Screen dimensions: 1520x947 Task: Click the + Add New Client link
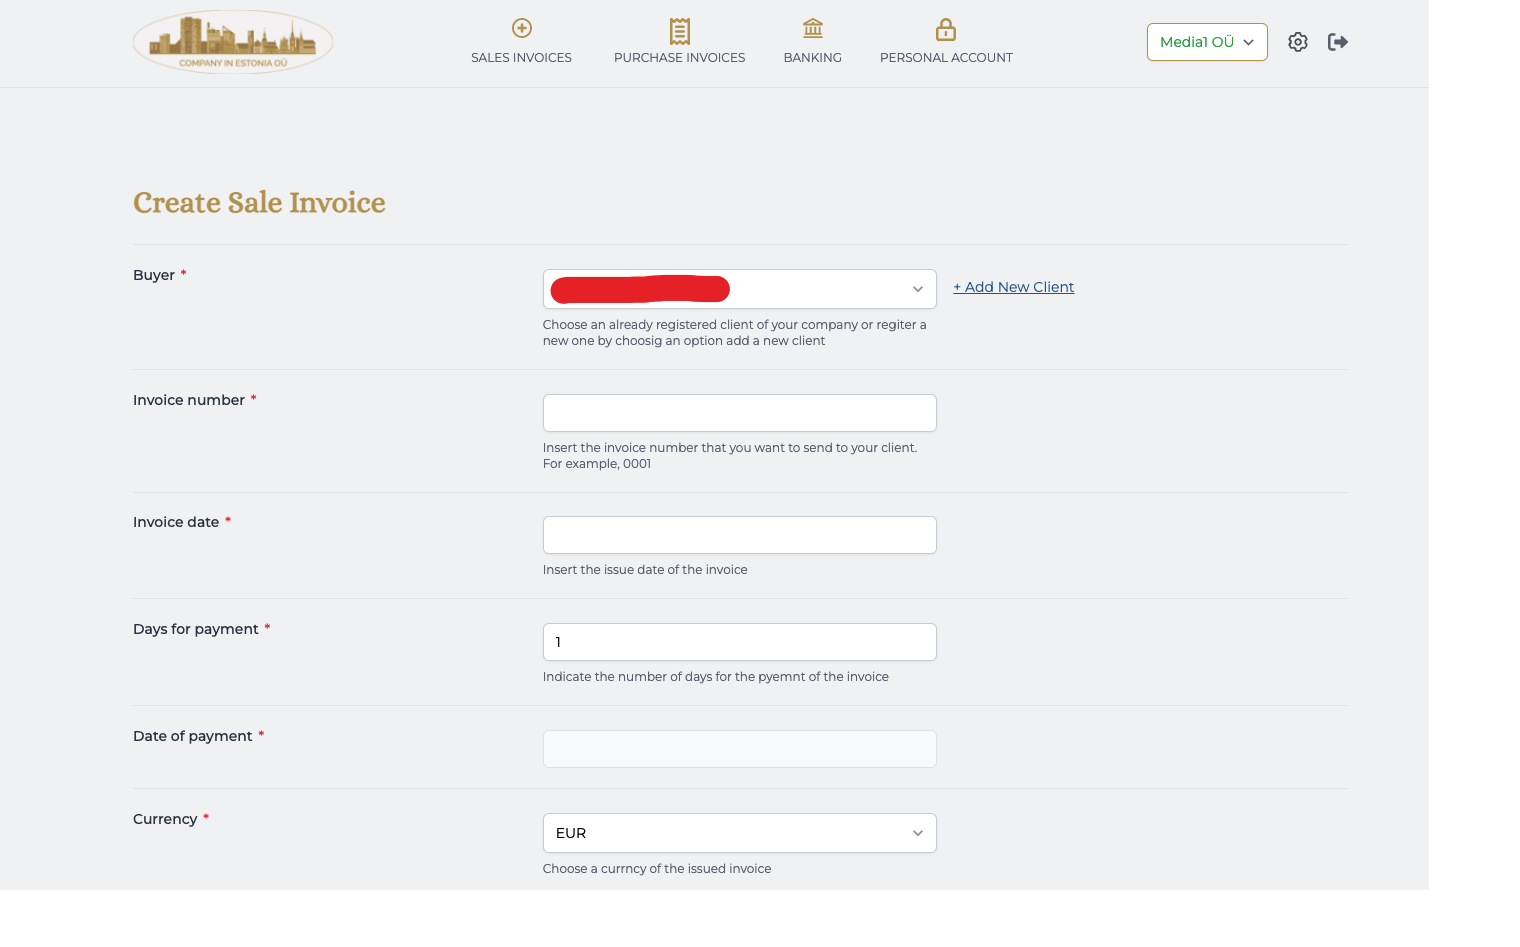[1013, 287]
